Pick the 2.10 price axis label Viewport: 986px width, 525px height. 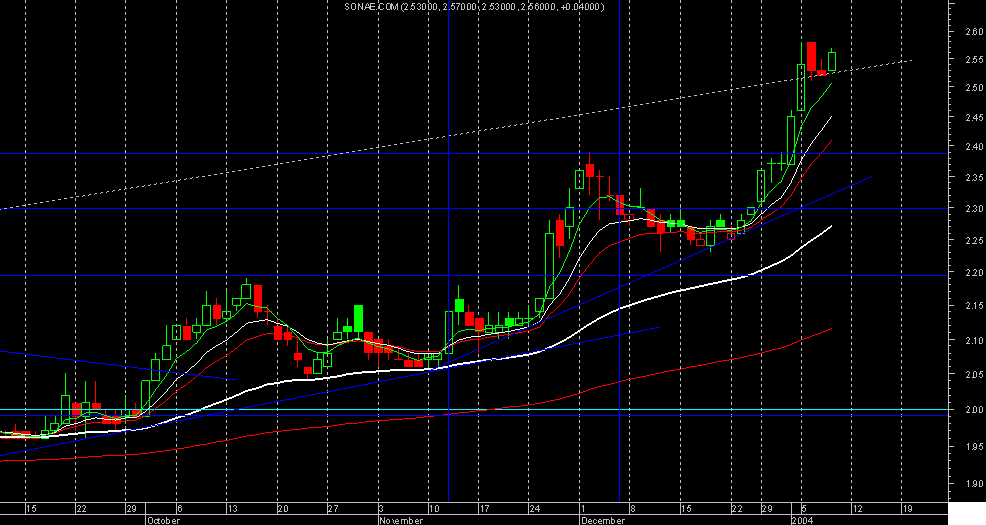(975, 341)
